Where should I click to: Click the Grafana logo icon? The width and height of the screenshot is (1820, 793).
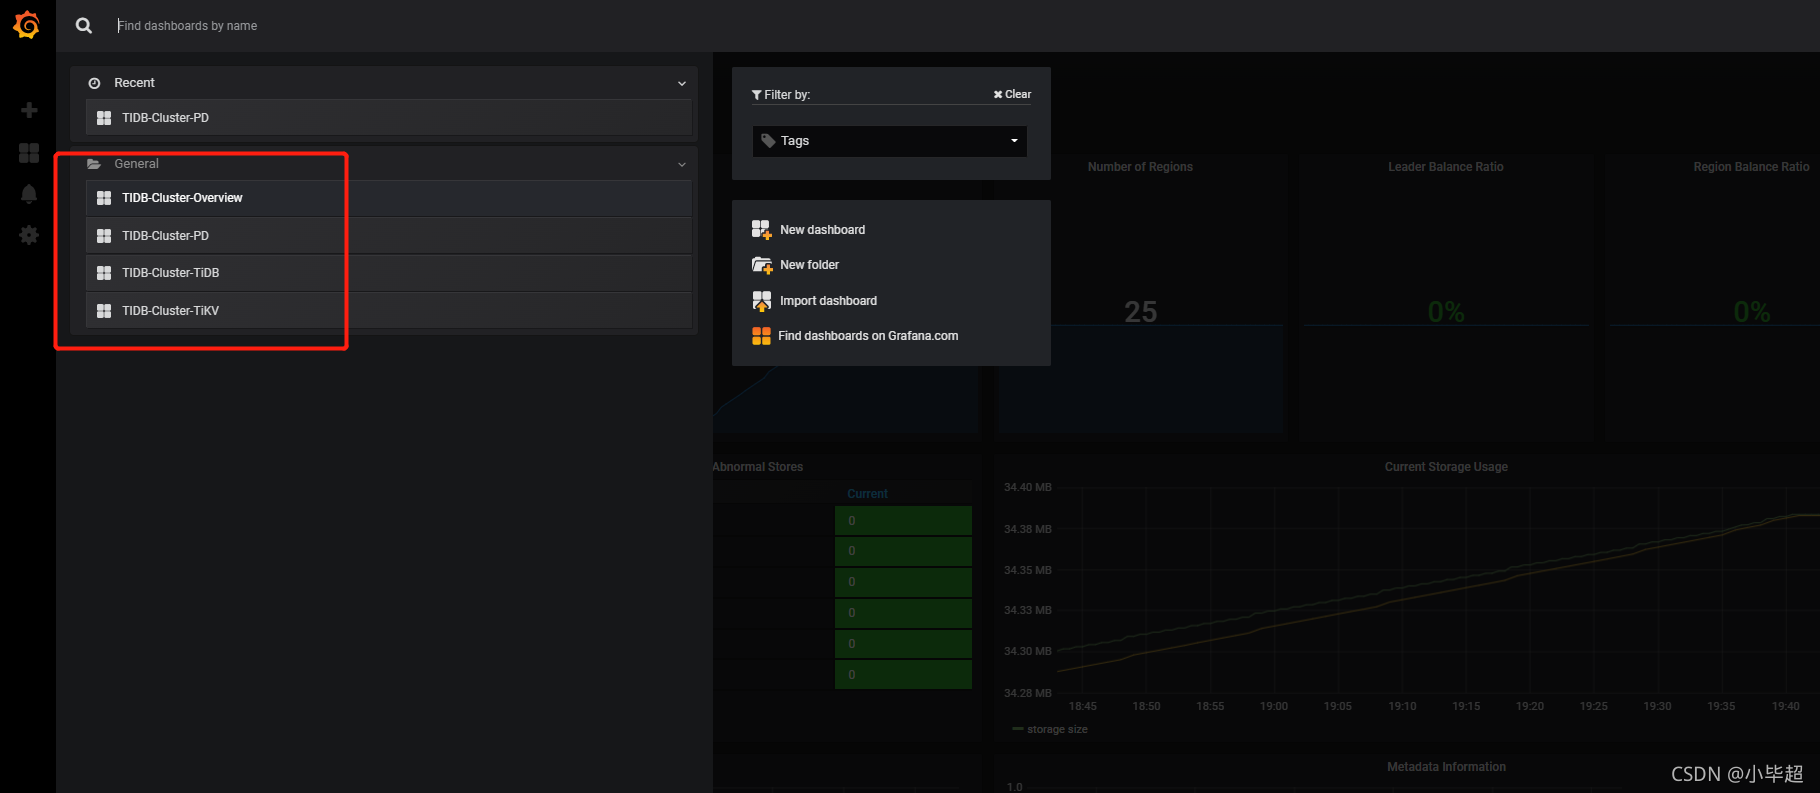[27, 25]
